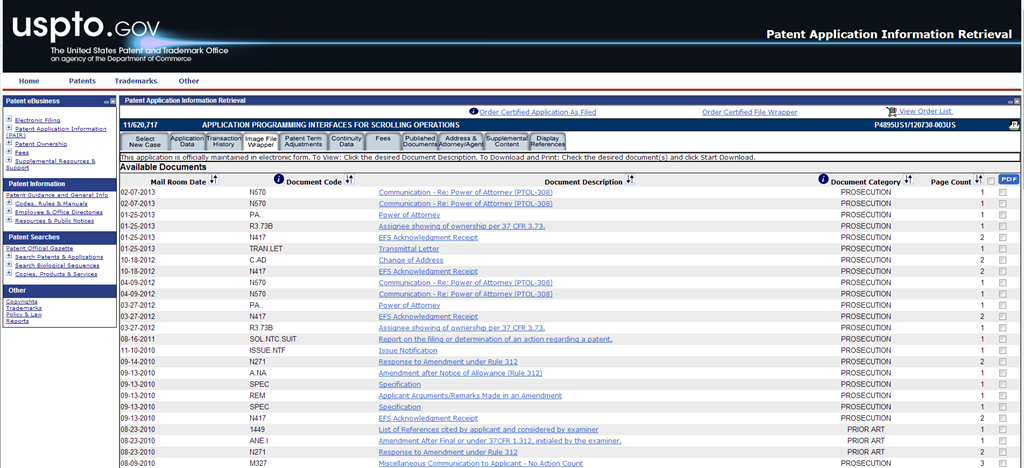This screenshot has height=468, width=1024.
Task: Open the Home menu item
Action: click(29, 81)
